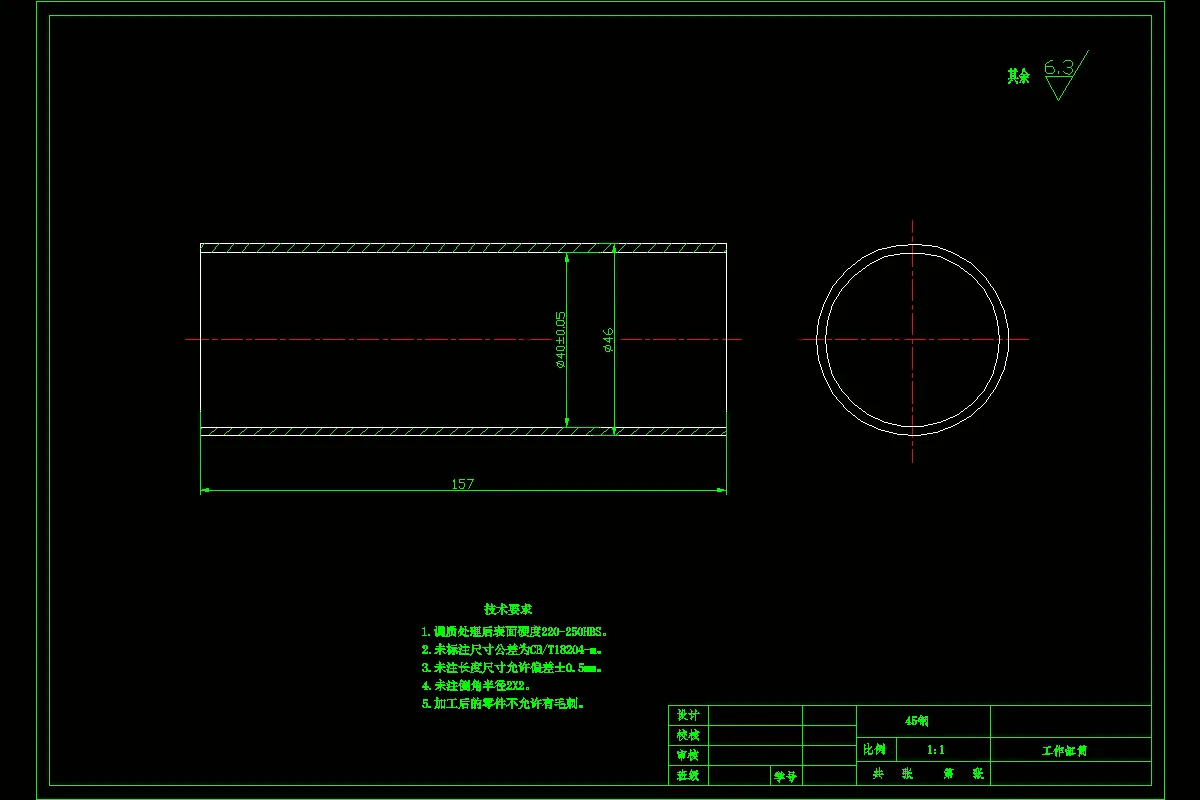Select the 技术要求 heading

point(508,609)
